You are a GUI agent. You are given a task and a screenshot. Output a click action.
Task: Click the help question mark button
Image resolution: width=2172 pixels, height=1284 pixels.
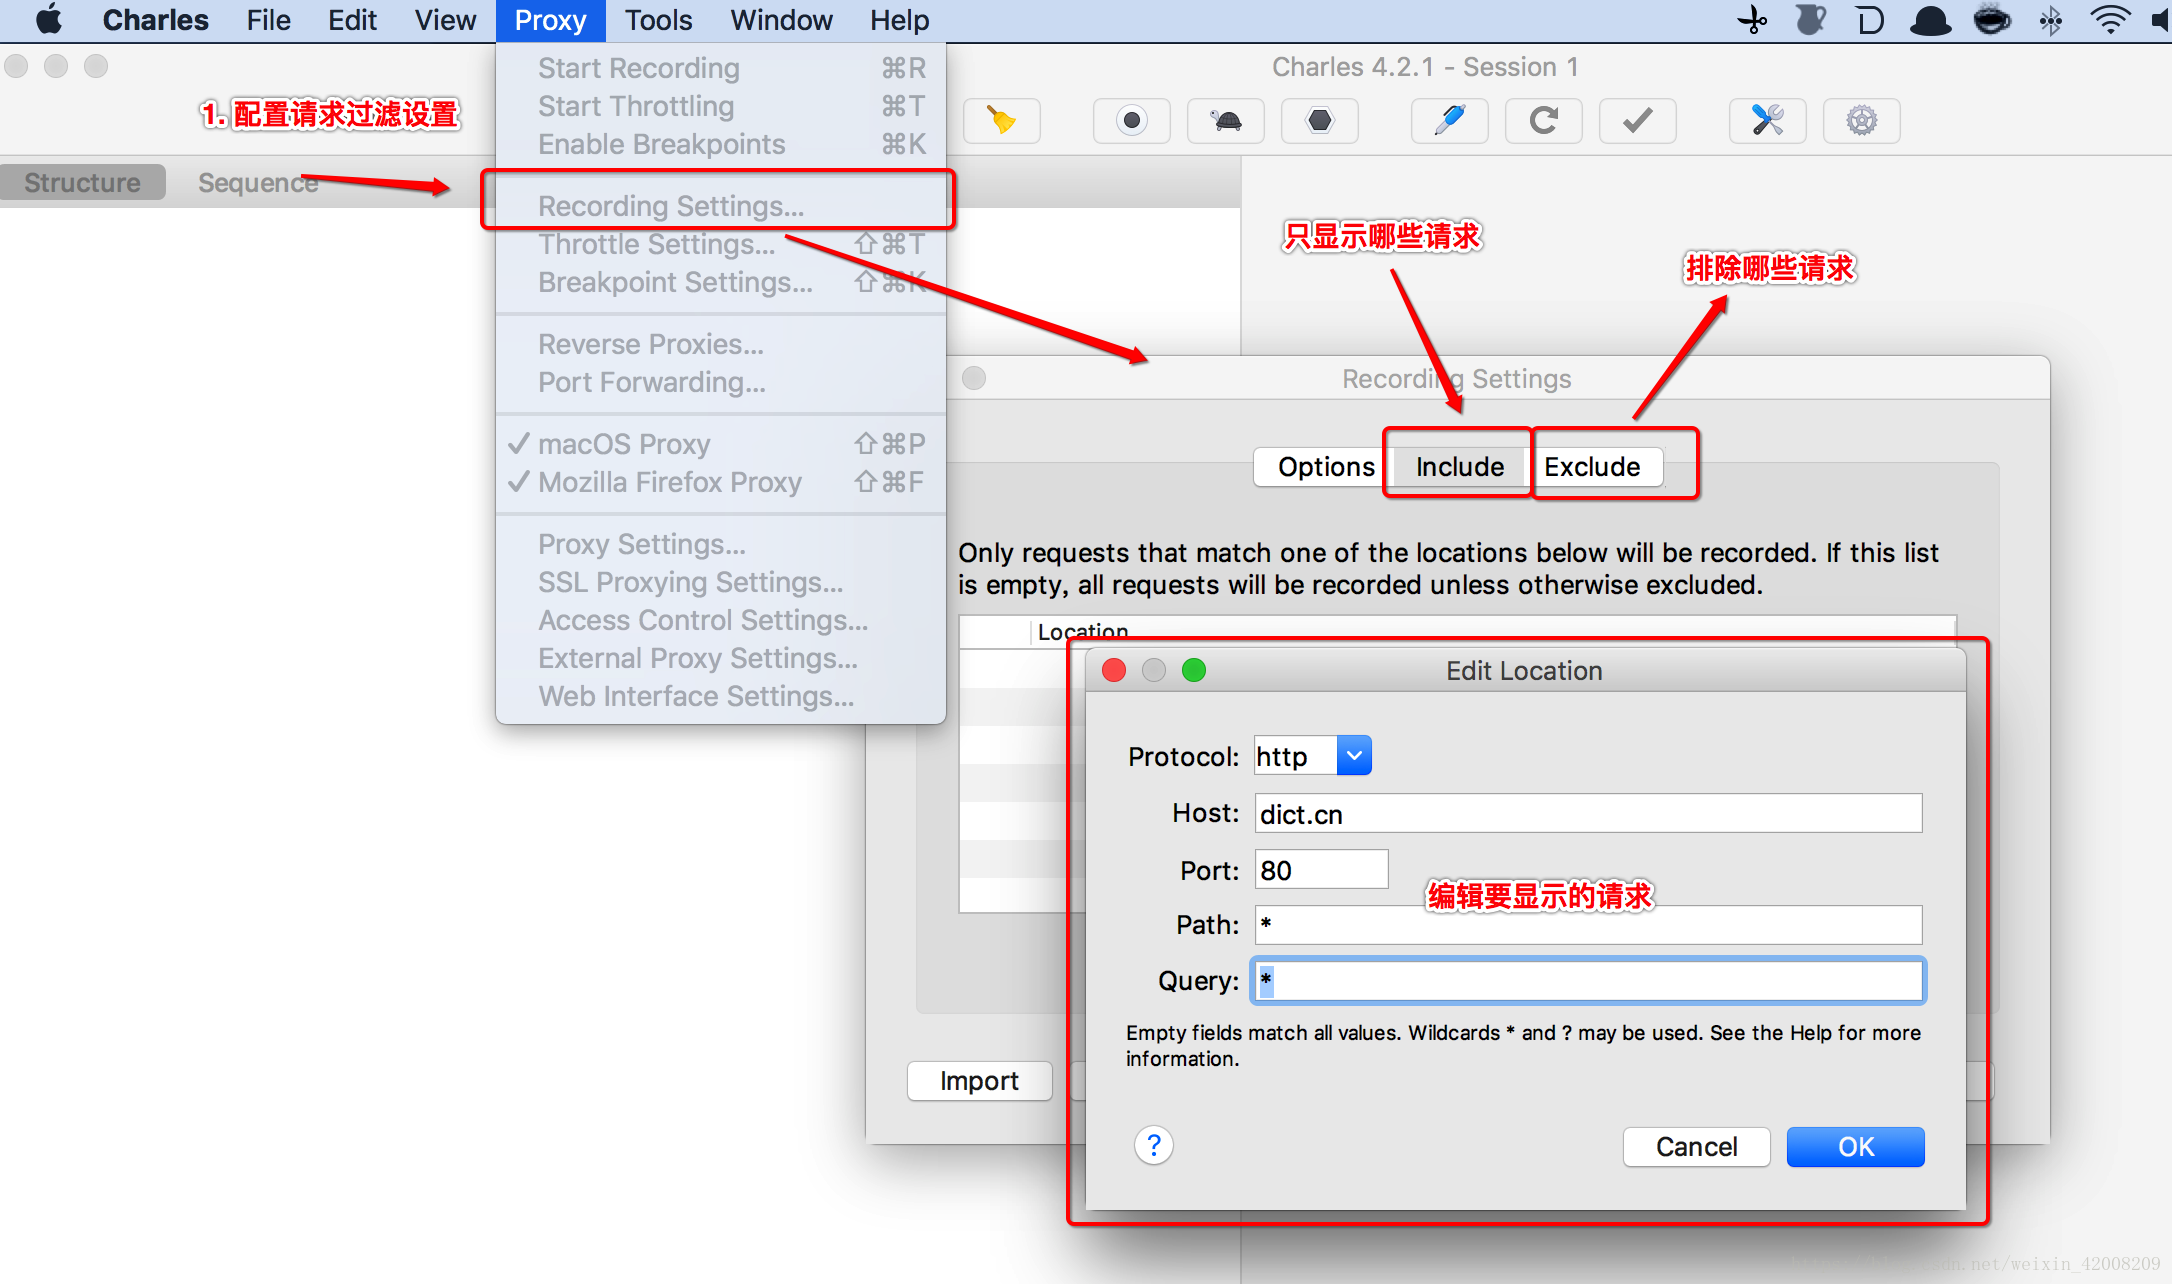(1154, 1145)
